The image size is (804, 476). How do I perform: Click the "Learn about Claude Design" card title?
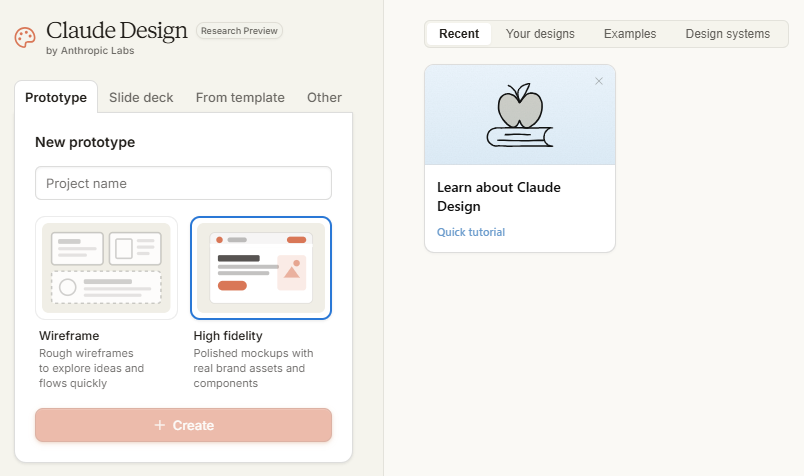click(x=498, y=196)
